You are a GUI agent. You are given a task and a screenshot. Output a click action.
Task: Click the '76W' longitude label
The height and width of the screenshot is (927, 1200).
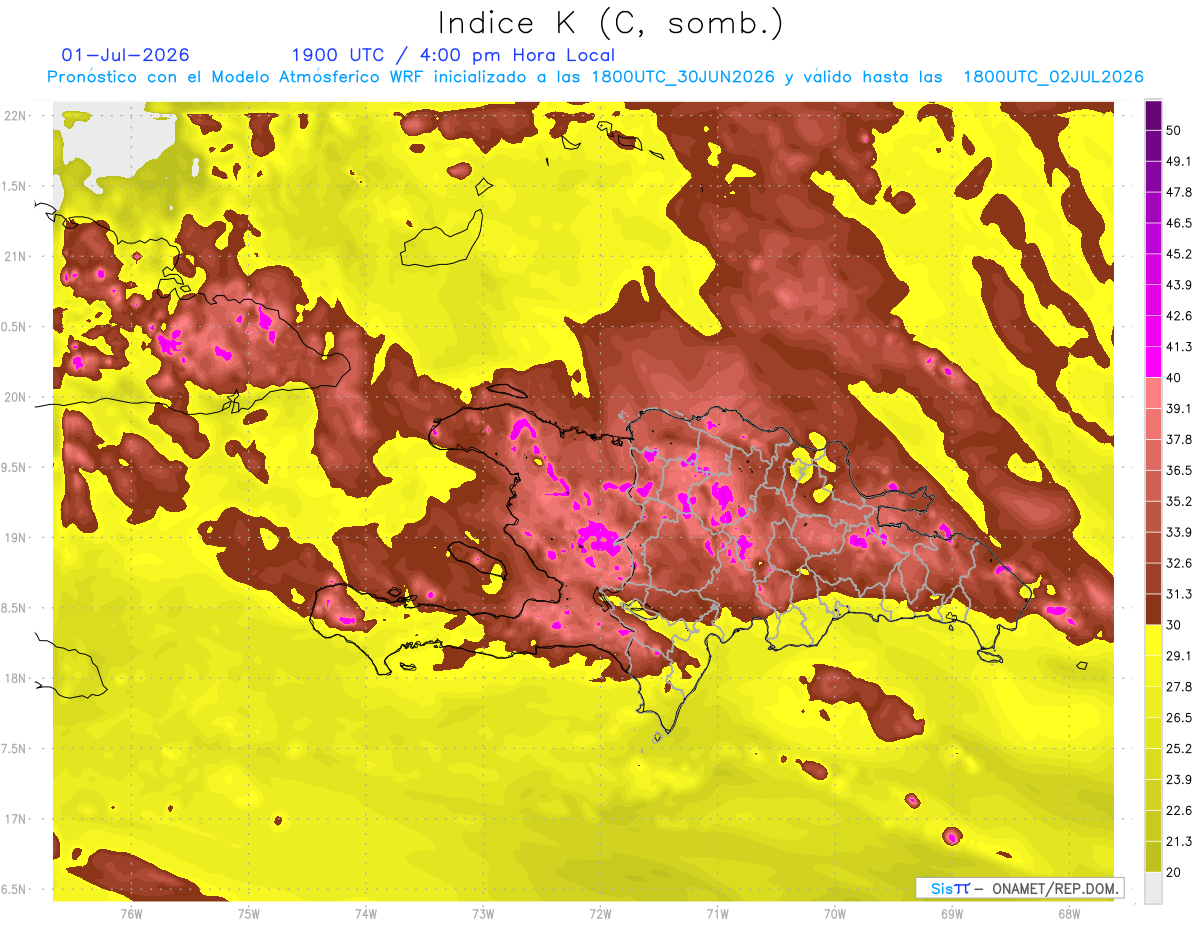[132, 913]
